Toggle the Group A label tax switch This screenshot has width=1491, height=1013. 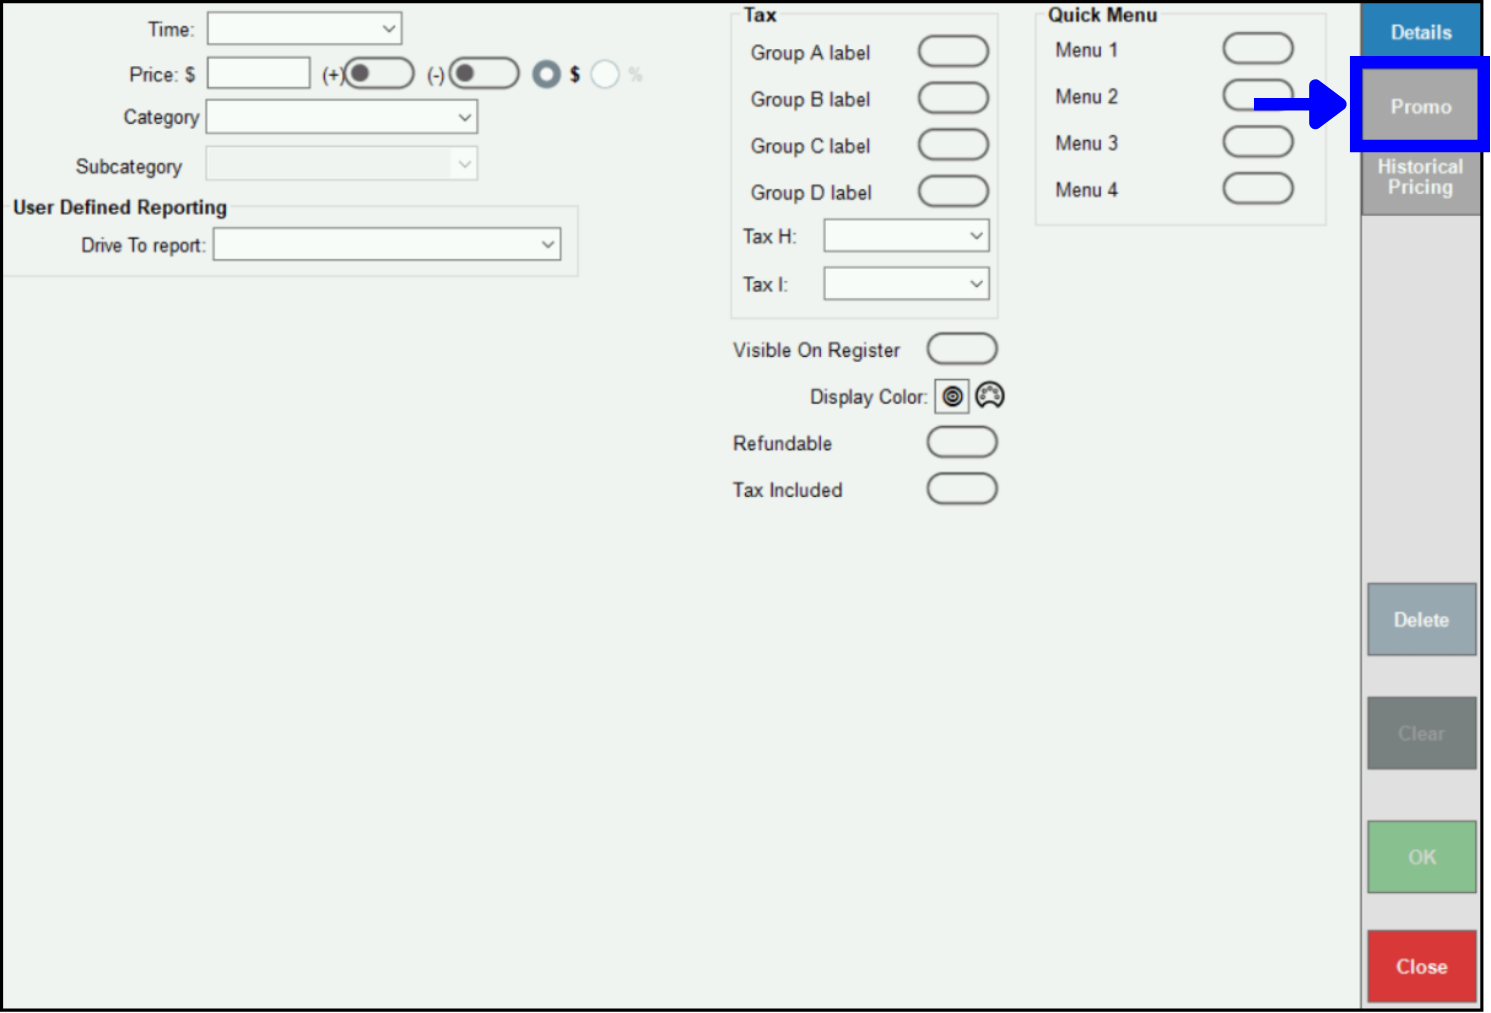(x=953, y=52)
